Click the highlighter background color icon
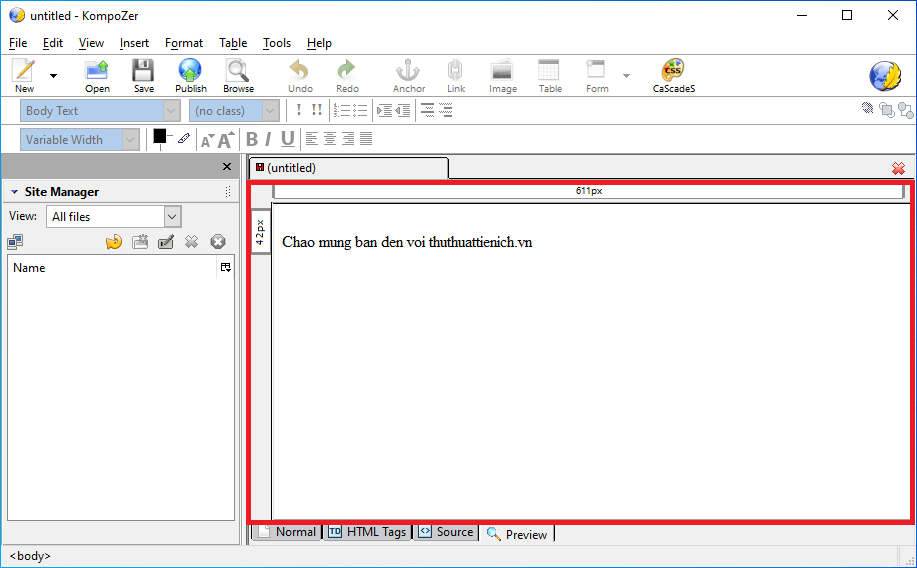 click(x=183, y=139)
